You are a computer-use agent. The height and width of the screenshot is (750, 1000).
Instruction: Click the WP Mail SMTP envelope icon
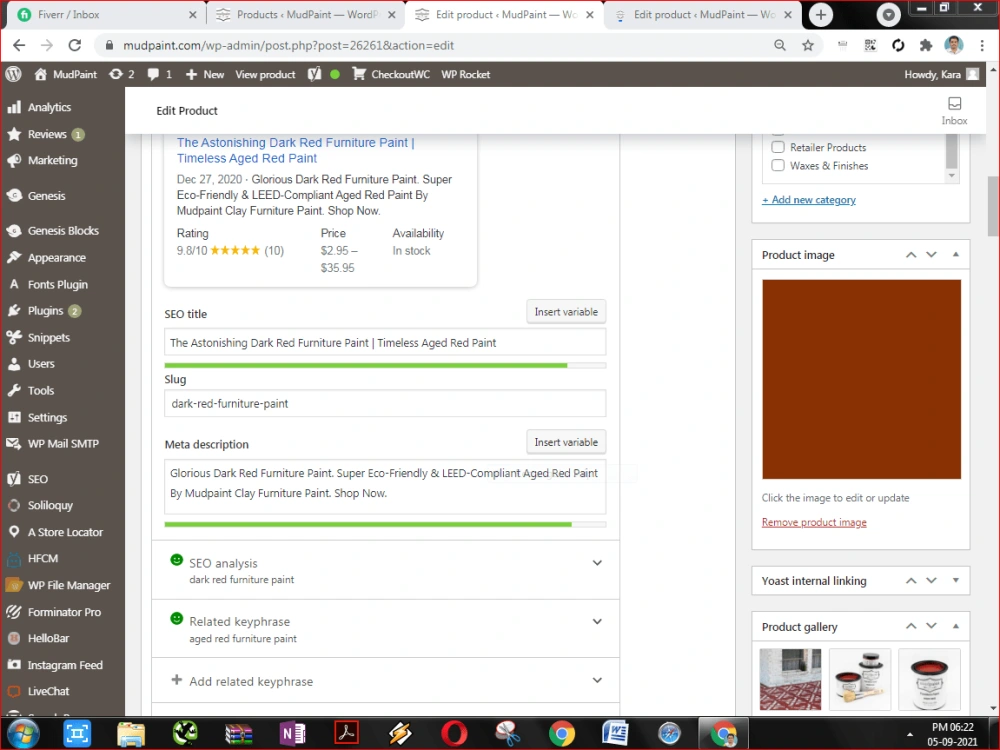[x=13, y=443]
